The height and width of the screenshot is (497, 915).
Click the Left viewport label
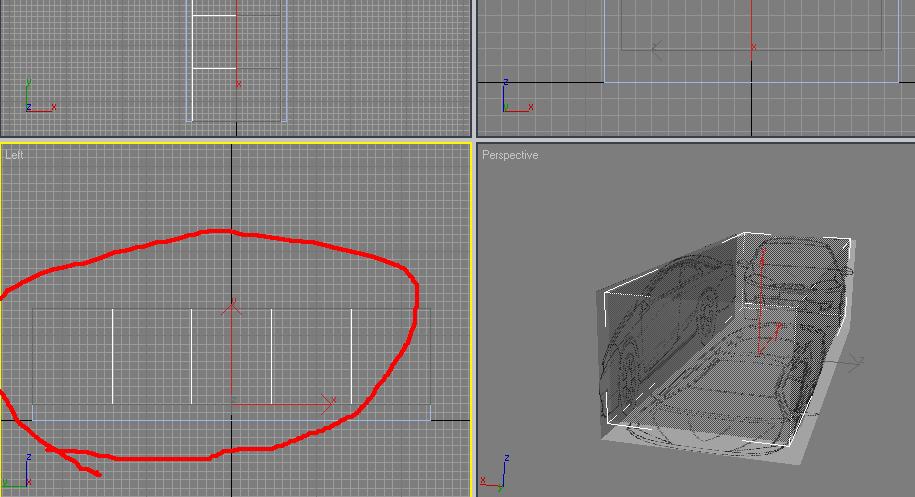(x=14, y=155)
